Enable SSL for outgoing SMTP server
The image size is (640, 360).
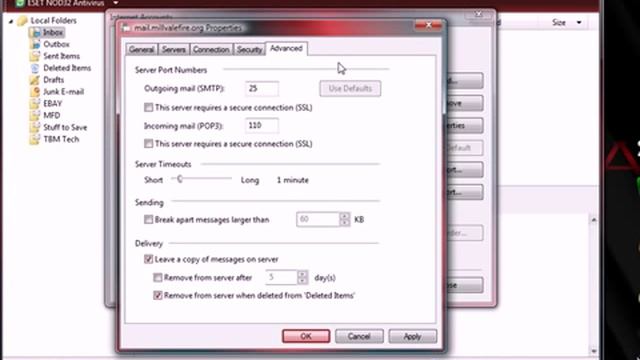tap(148, 107)
